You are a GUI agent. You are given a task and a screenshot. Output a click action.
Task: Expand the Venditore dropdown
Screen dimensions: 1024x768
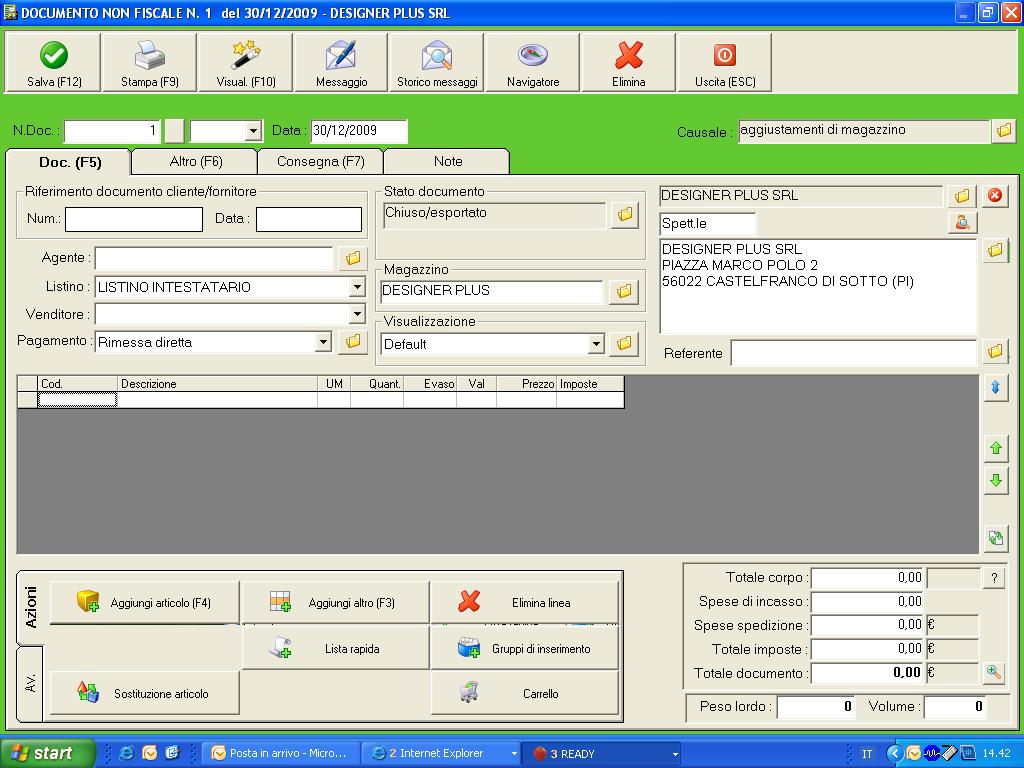357,314
